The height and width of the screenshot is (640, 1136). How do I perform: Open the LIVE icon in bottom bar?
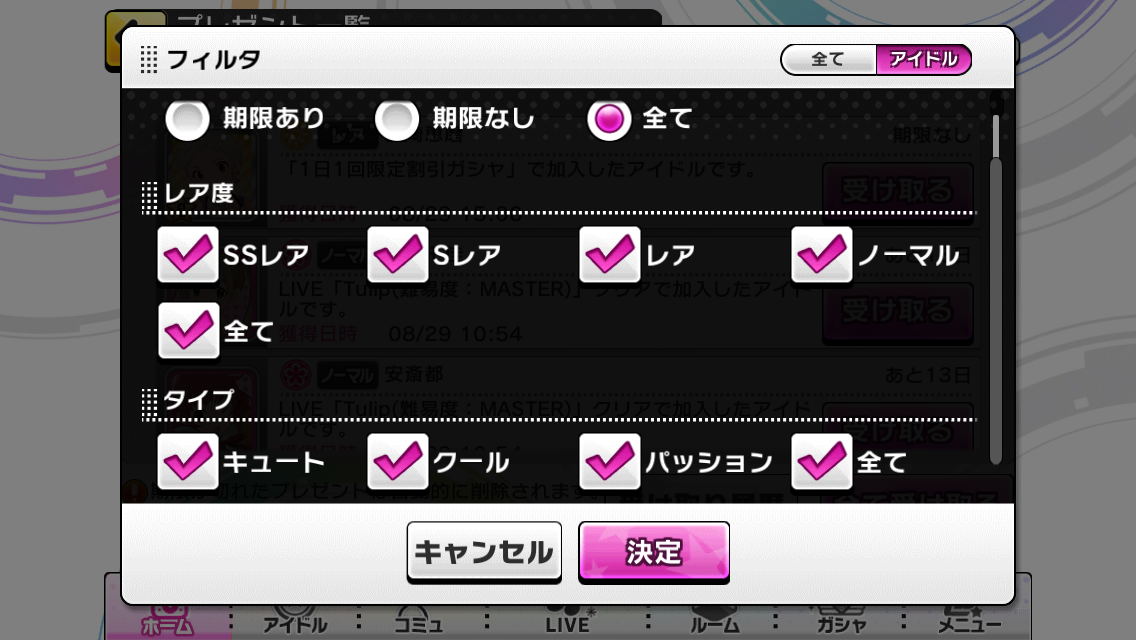(568, 620)
